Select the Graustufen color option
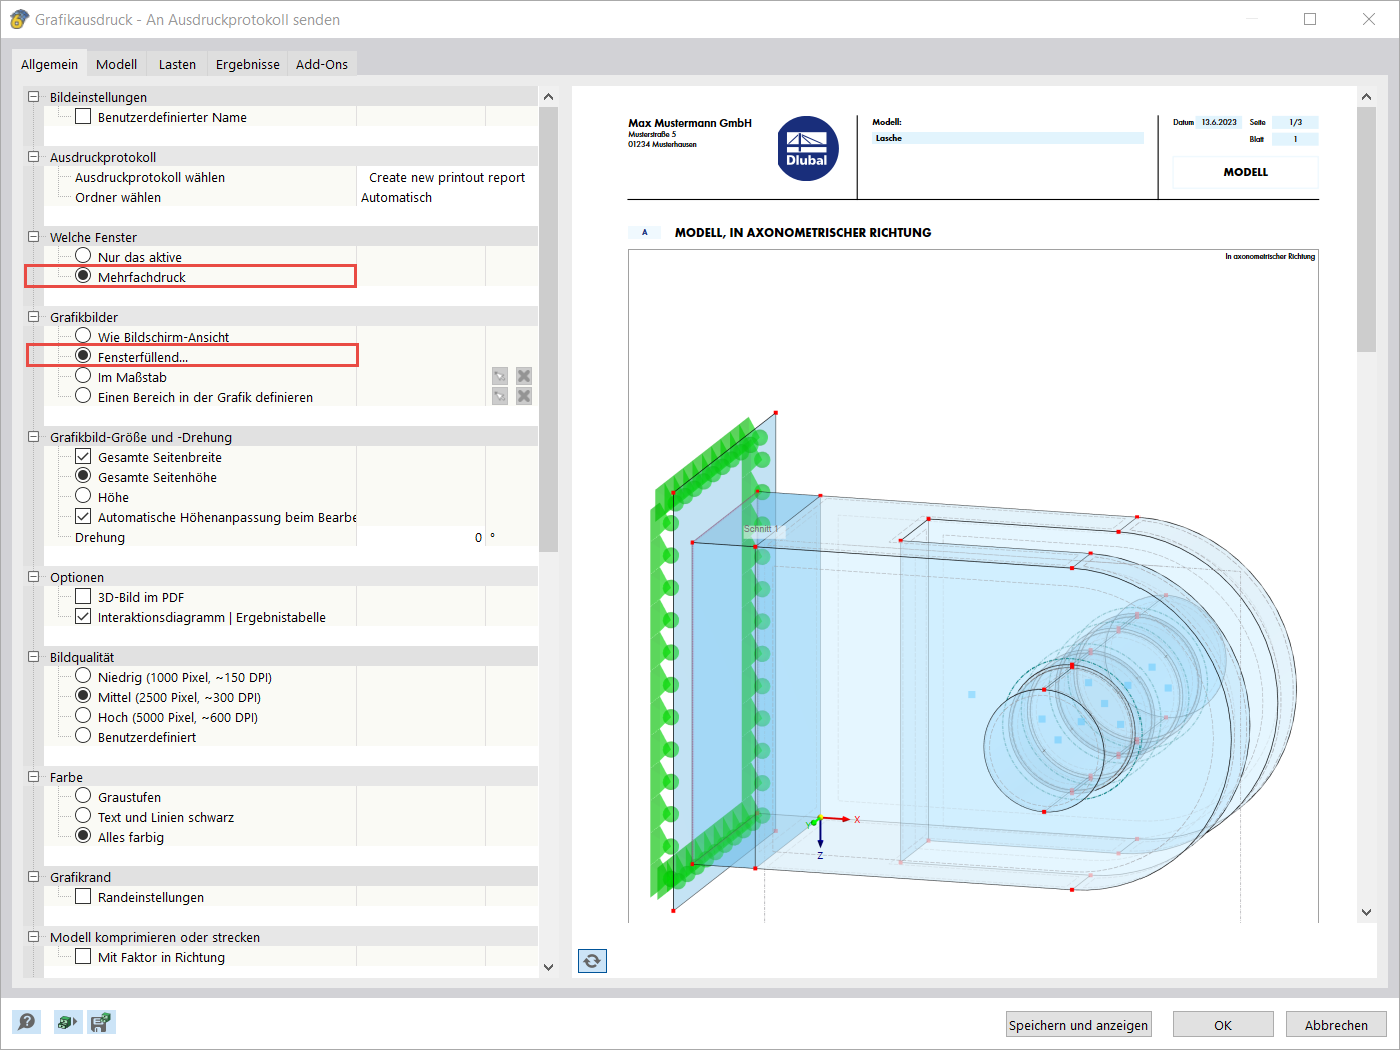The height and width of the screenshot is (1050, 1400). click(82, 795)
